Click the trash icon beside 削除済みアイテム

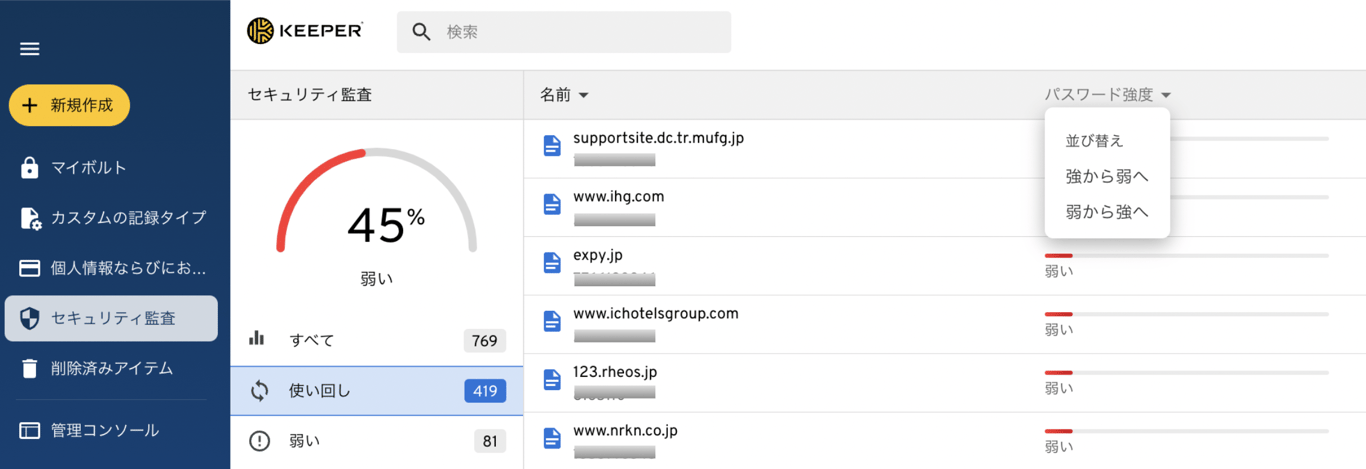tap(30, 368)
